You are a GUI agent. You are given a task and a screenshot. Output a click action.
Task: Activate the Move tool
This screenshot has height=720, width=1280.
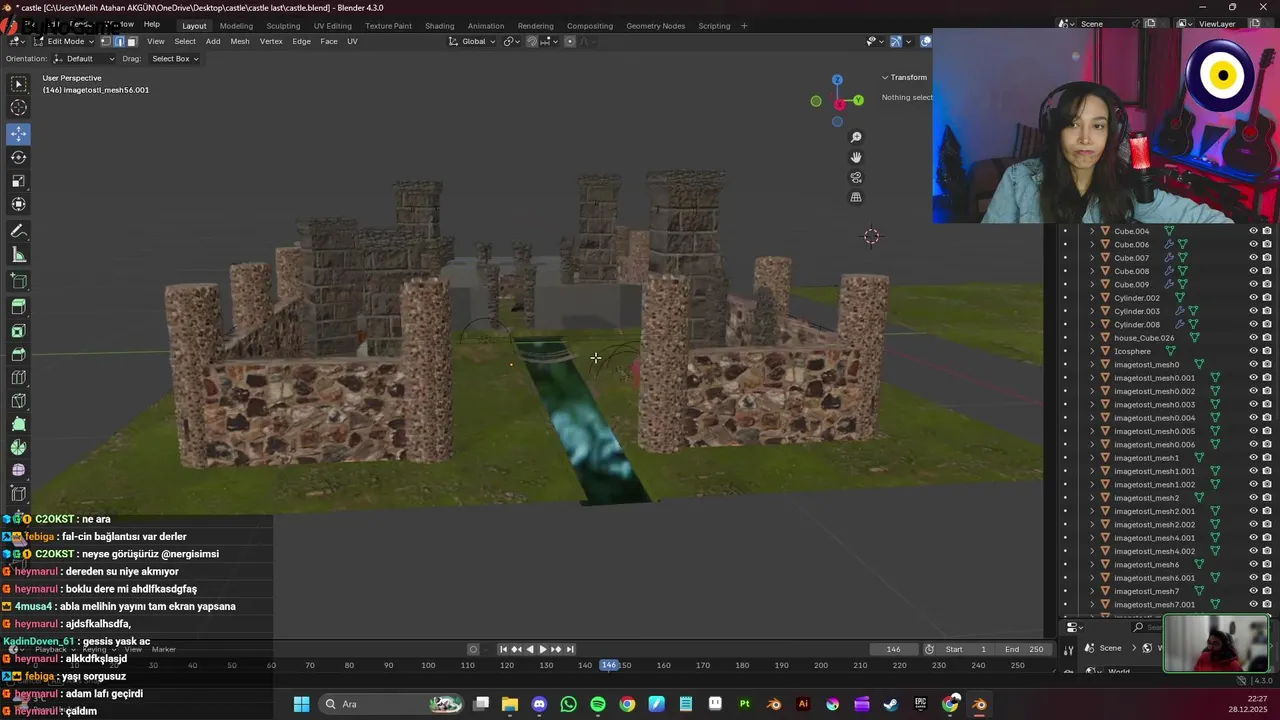(x=19, y=133)
